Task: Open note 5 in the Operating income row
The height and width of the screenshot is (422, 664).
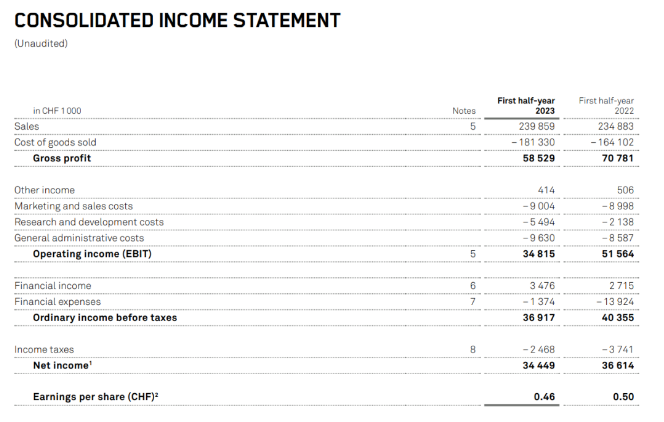Action: [x=472, y=254]
